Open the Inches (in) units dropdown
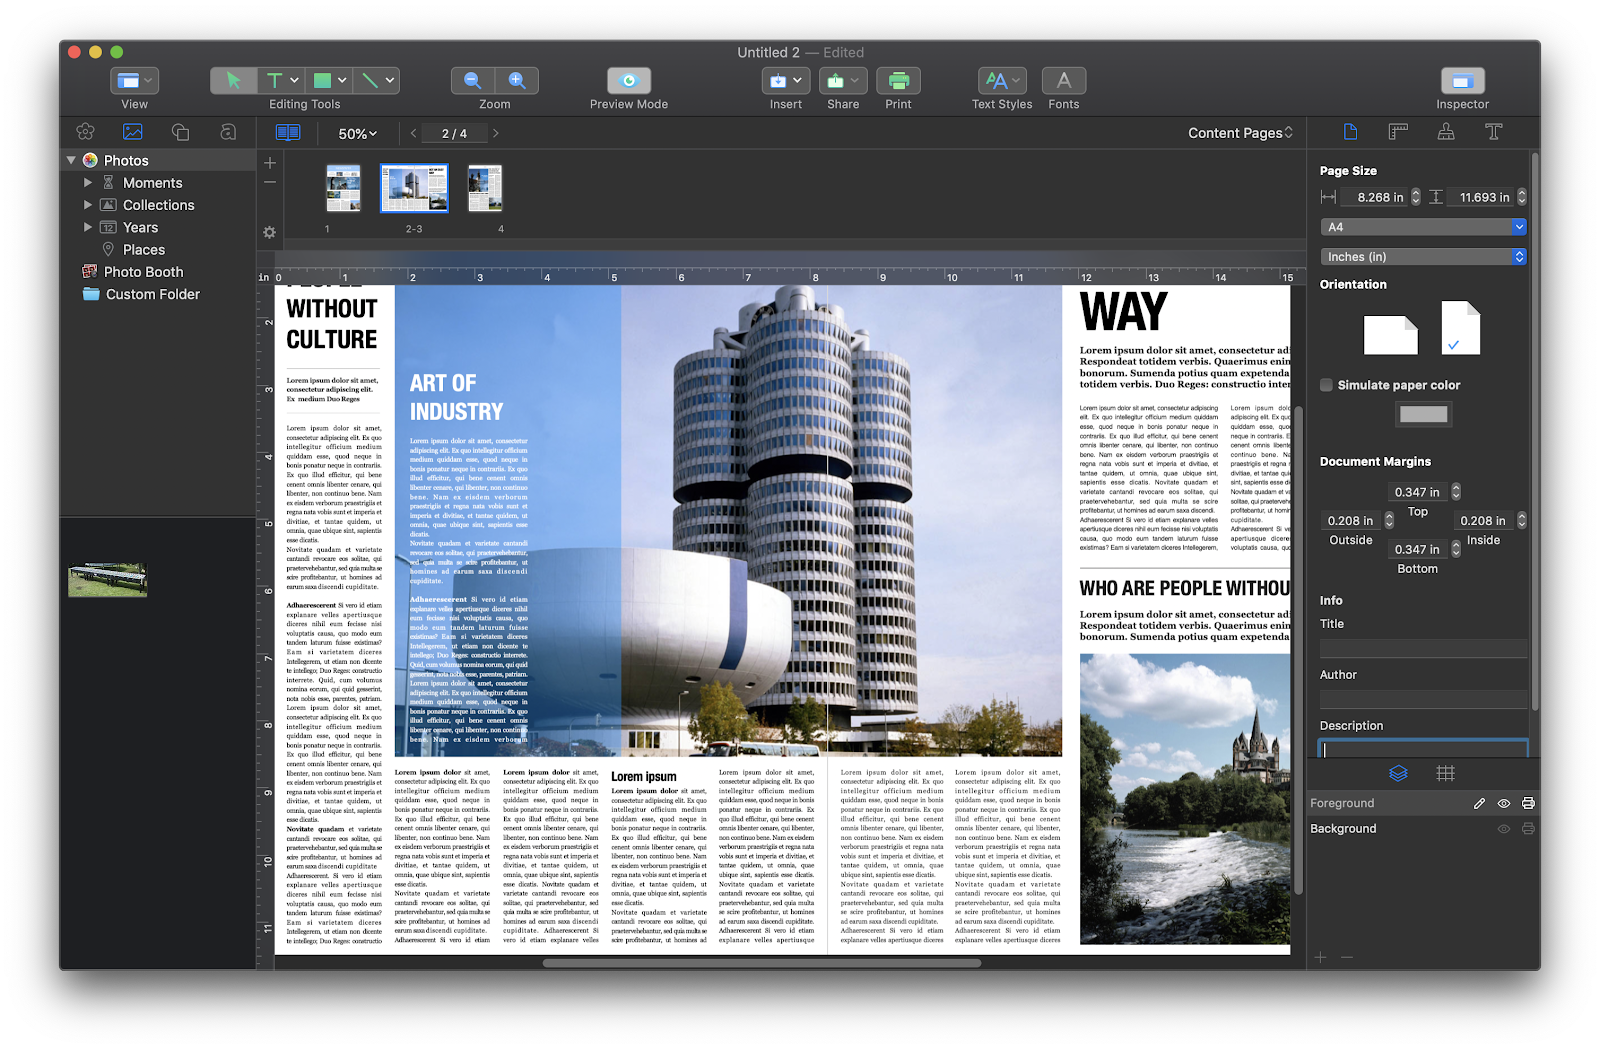This screenshot has height=1049, width=1600. coord(1423,257)
